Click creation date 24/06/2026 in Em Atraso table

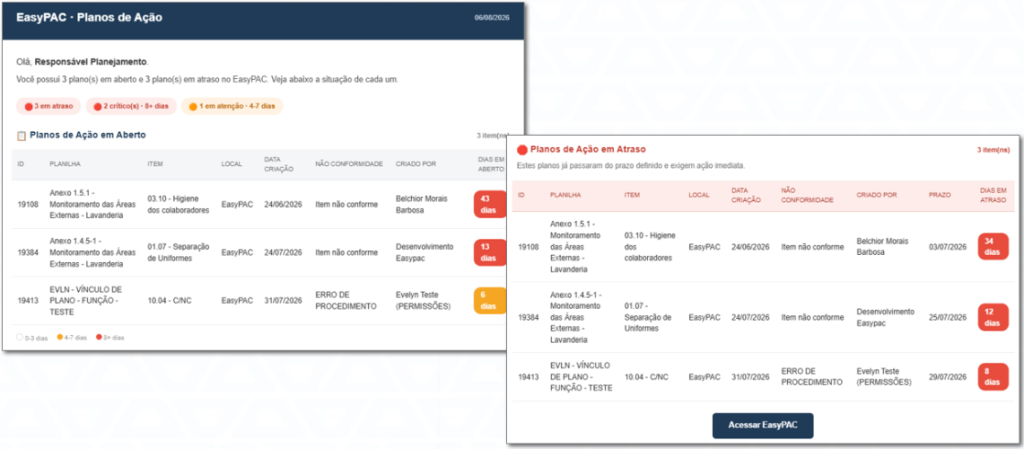pos(750,247)
